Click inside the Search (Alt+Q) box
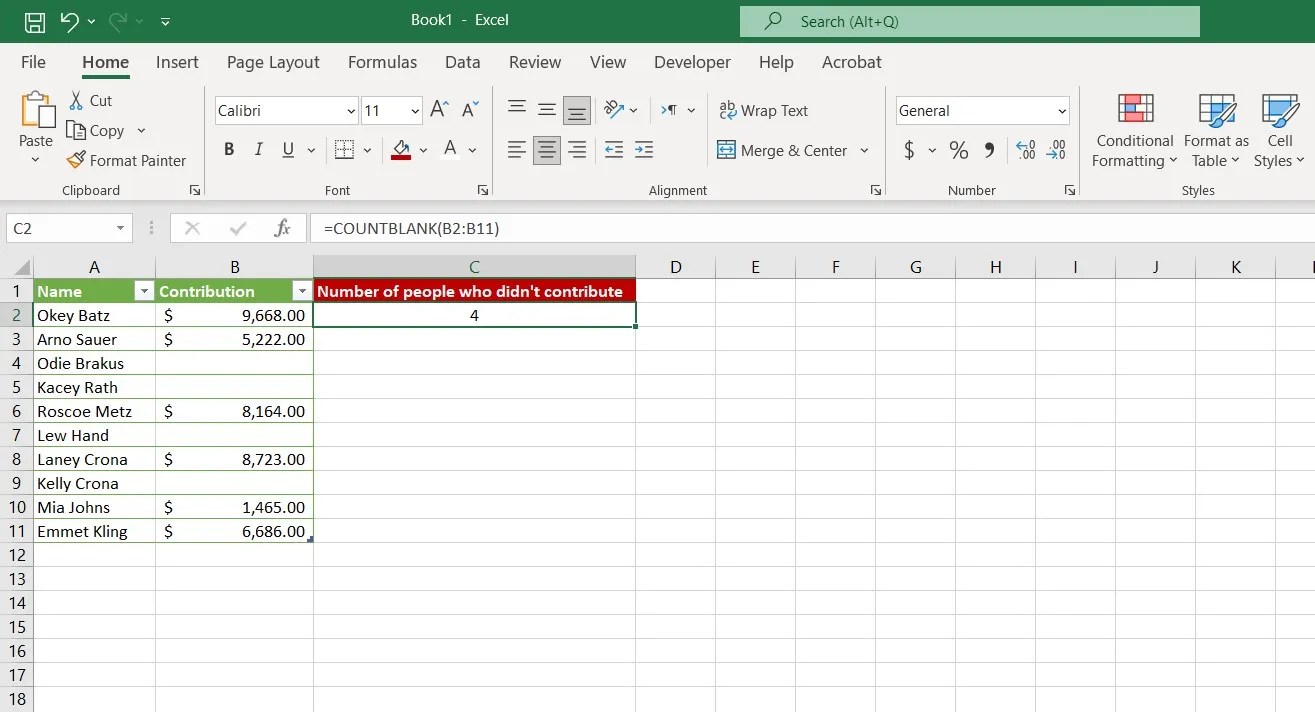 (970, 20)
